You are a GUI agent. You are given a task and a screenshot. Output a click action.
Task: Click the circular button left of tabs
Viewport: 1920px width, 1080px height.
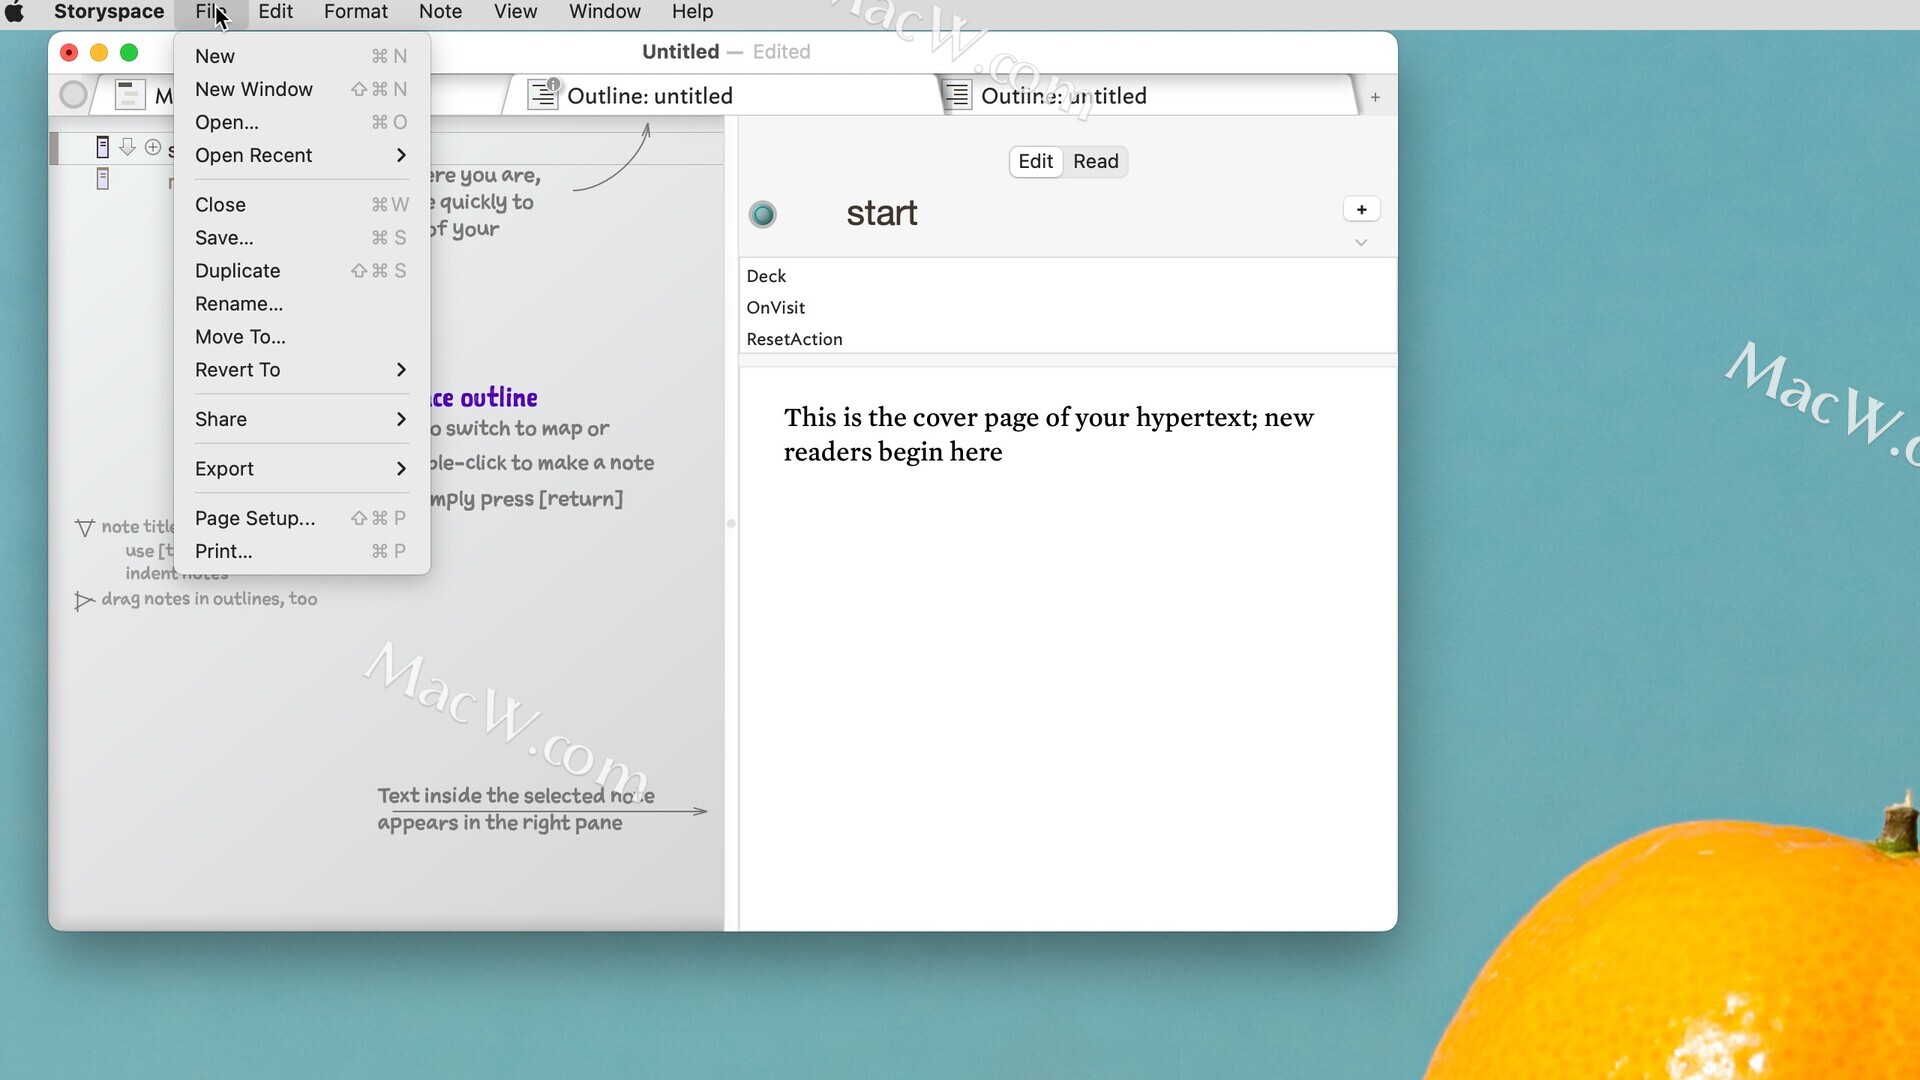click(73, 95)
